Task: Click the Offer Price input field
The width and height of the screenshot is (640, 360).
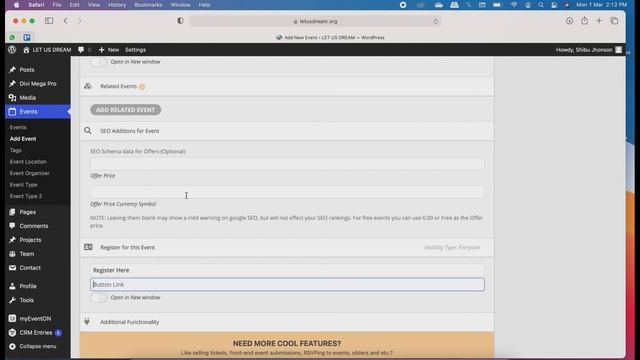Action: click(287, 164)
